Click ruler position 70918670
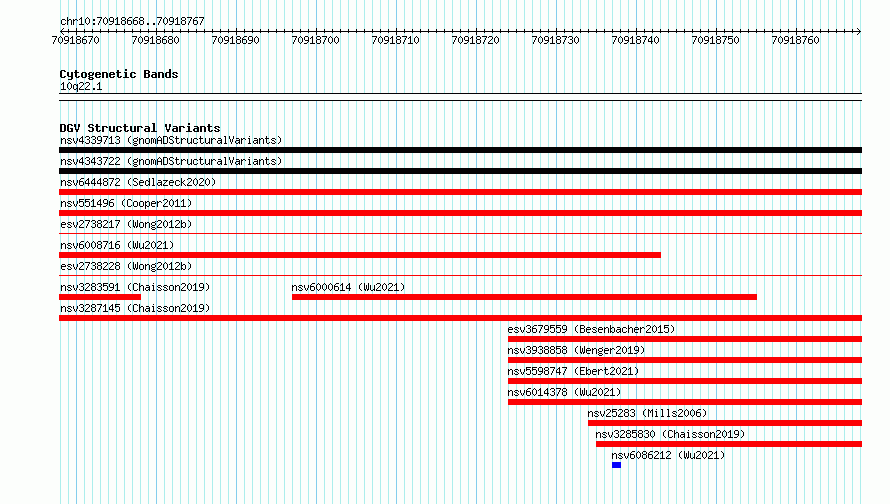Screen dimensions: 890x504 point(75,40)
